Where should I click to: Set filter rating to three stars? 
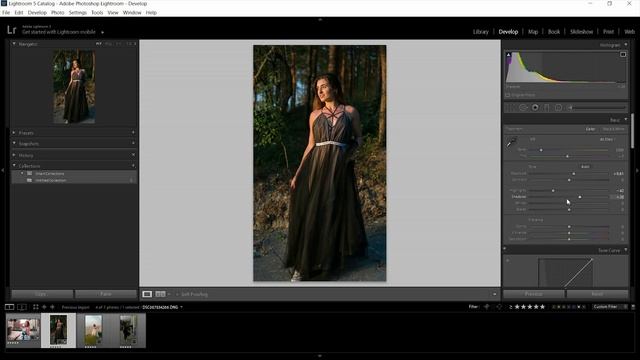[530, 307]
